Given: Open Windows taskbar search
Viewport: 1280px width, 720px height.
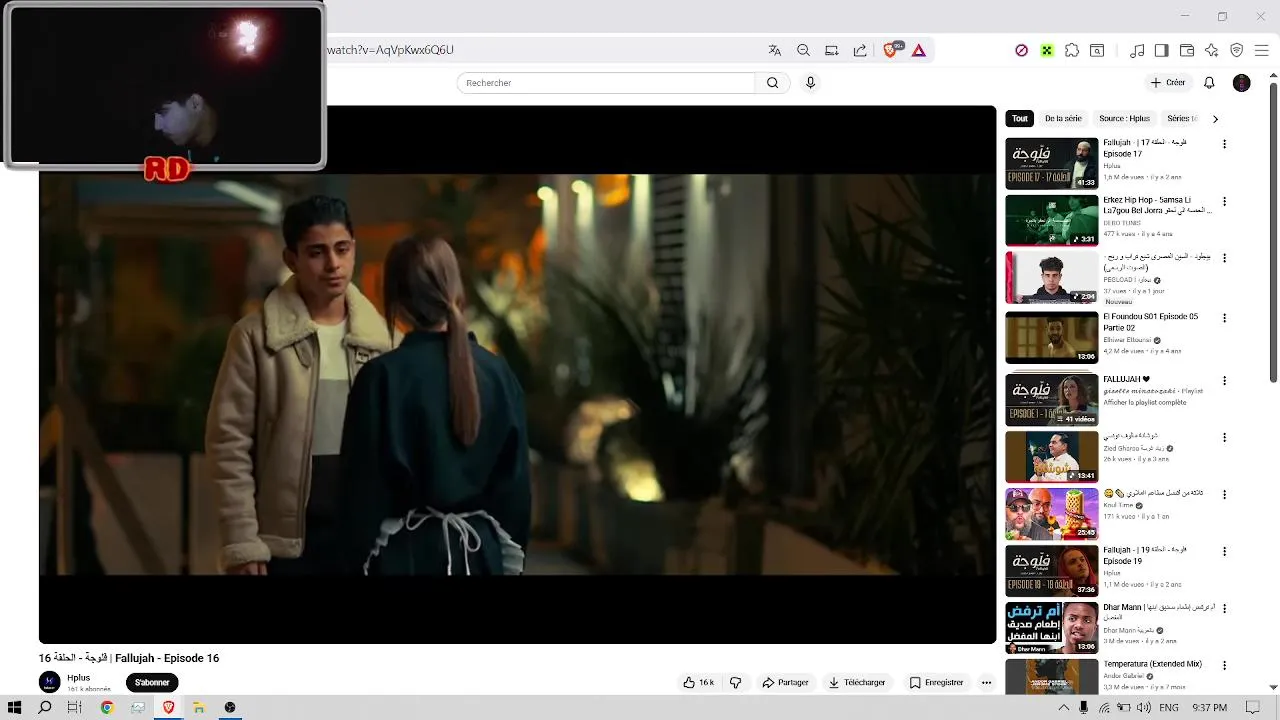Looking at the screenshot, I should (x=44, y=708).
